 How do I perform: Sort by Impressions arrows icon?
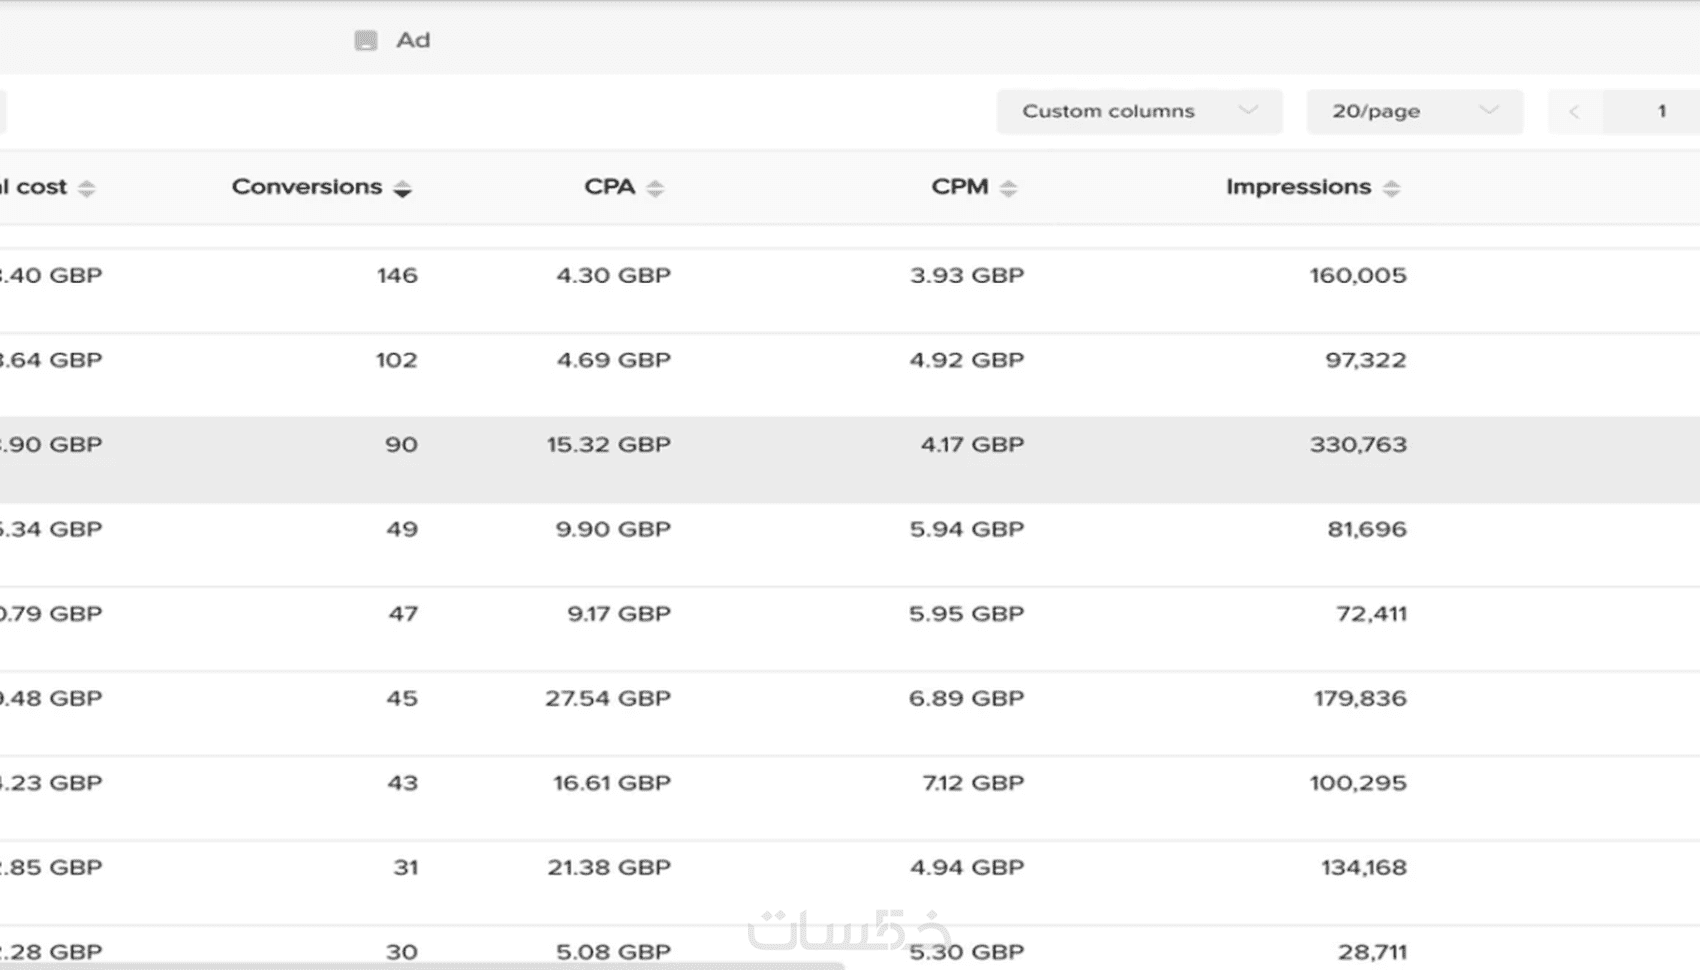click(1391, 188)
